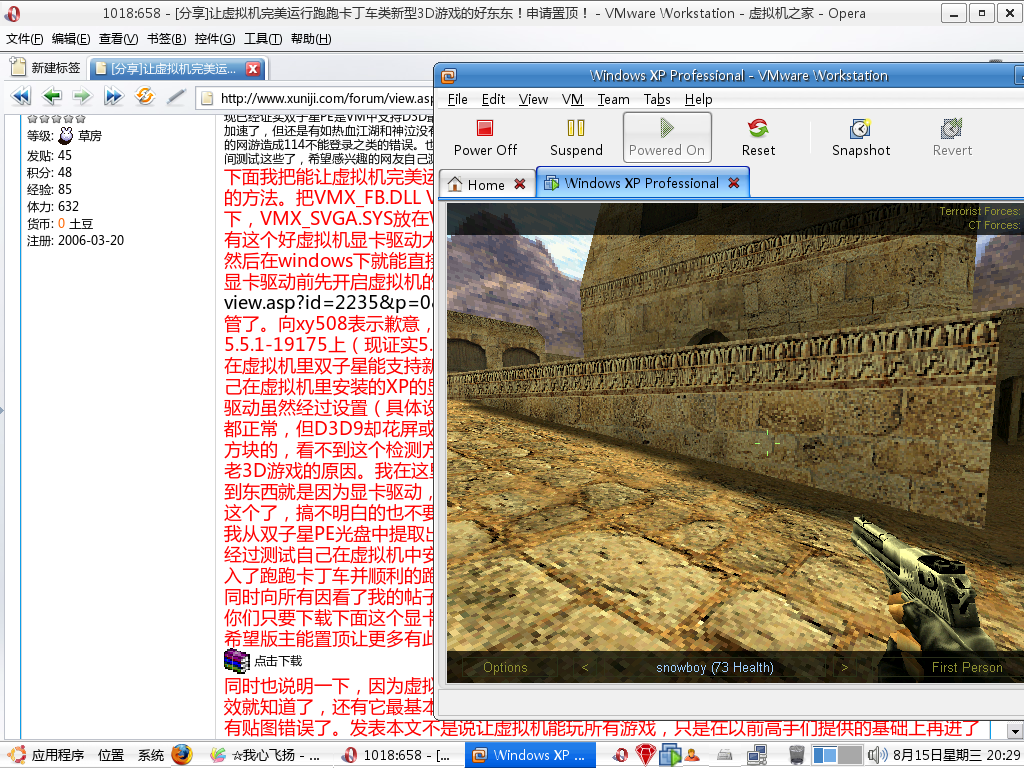
Task: Click the date and time clock
Action: pyautogui.click(x=957, y=755)
